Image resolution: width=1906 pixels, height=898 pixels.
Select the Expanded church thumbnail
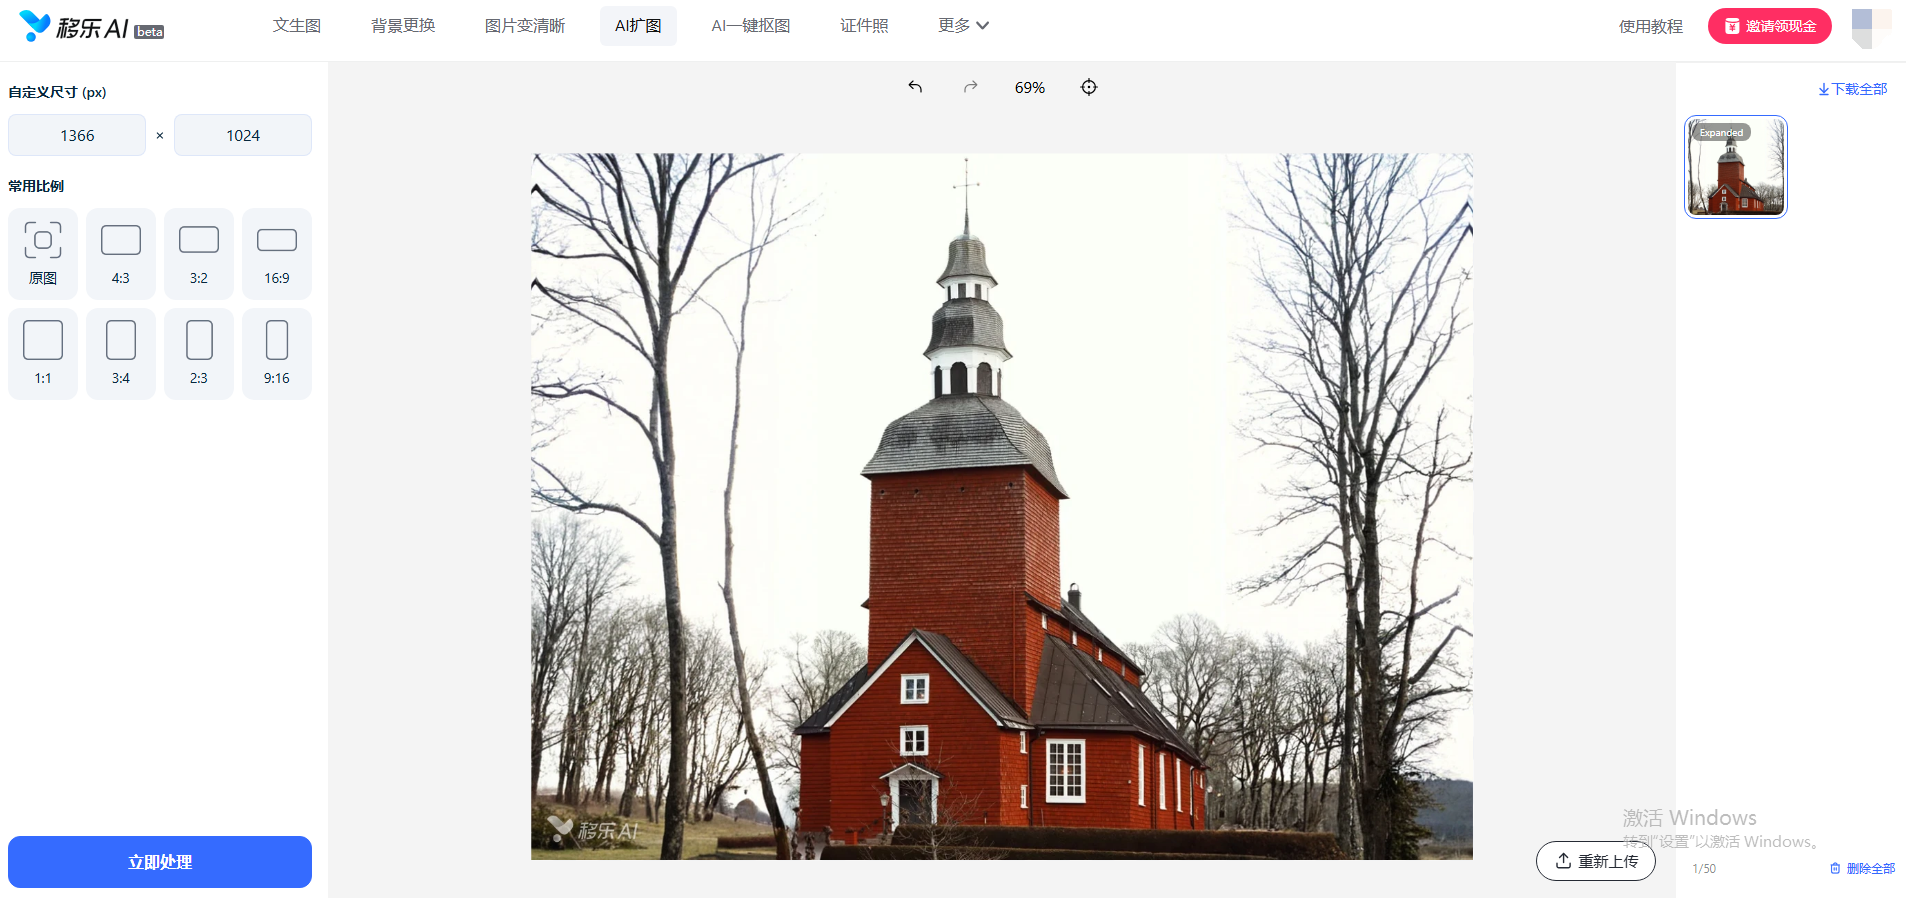click(1735, 167)
